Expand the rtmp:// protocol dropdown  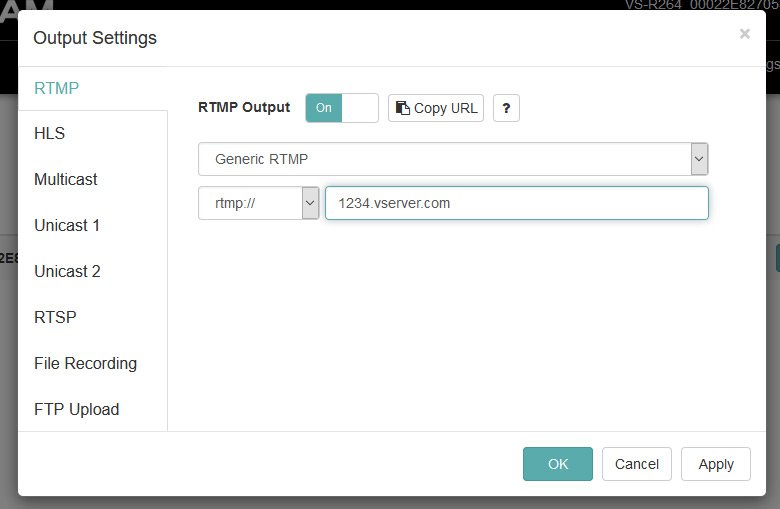(258, 203)
